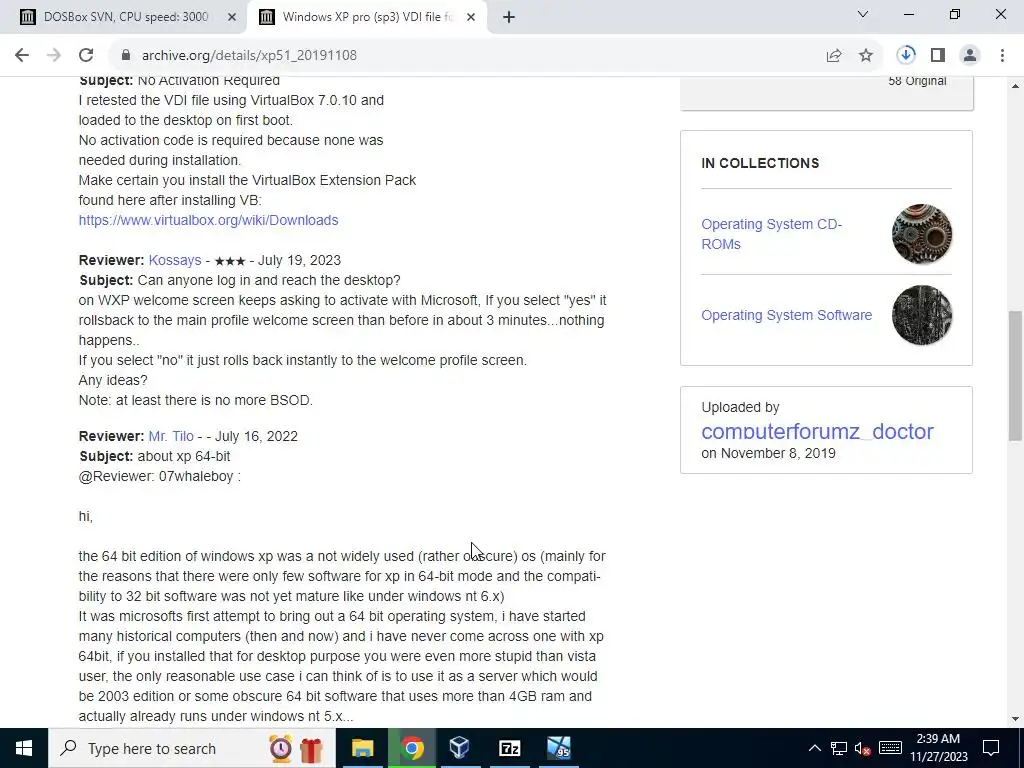Open Chrome downloads icon

pyautogui.click(x=906, y=56)
